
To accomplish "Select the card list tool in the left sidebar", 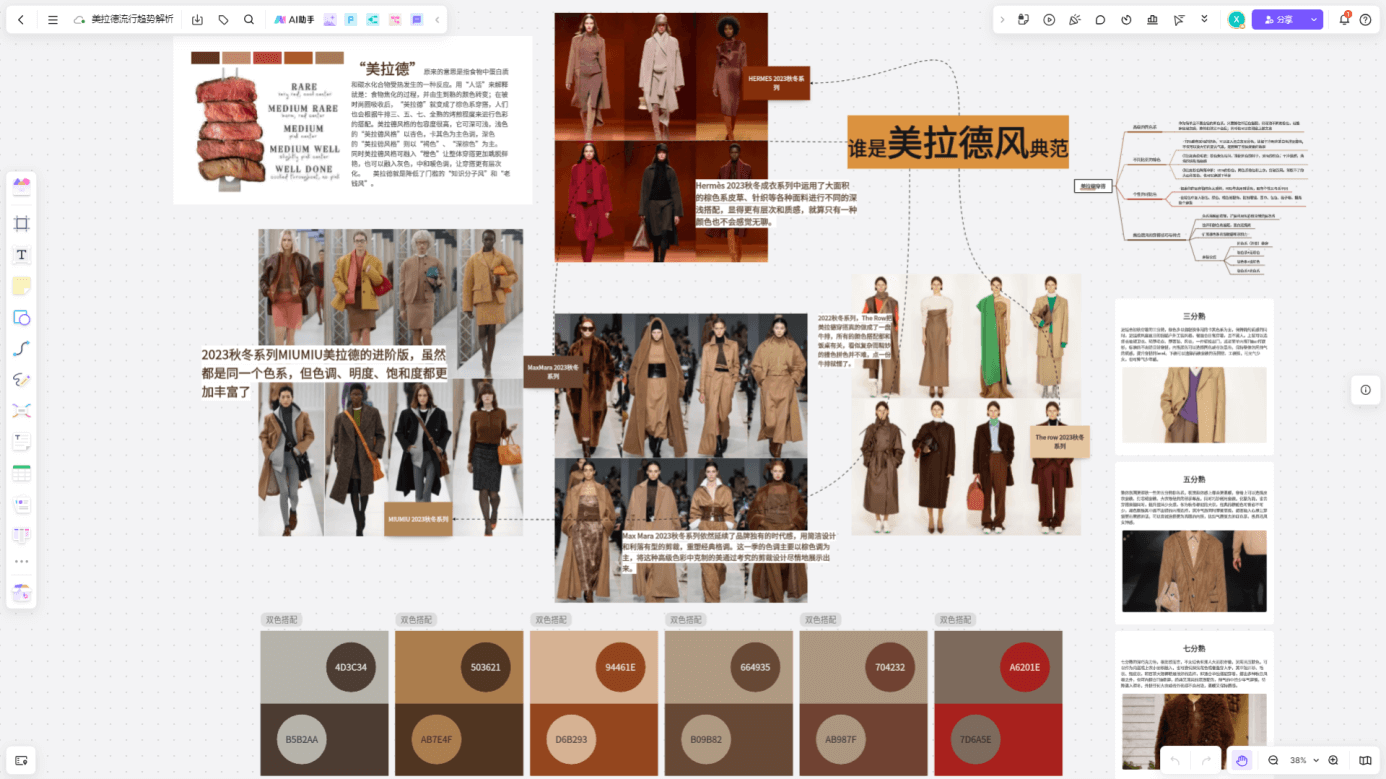I will pos(21,505).
